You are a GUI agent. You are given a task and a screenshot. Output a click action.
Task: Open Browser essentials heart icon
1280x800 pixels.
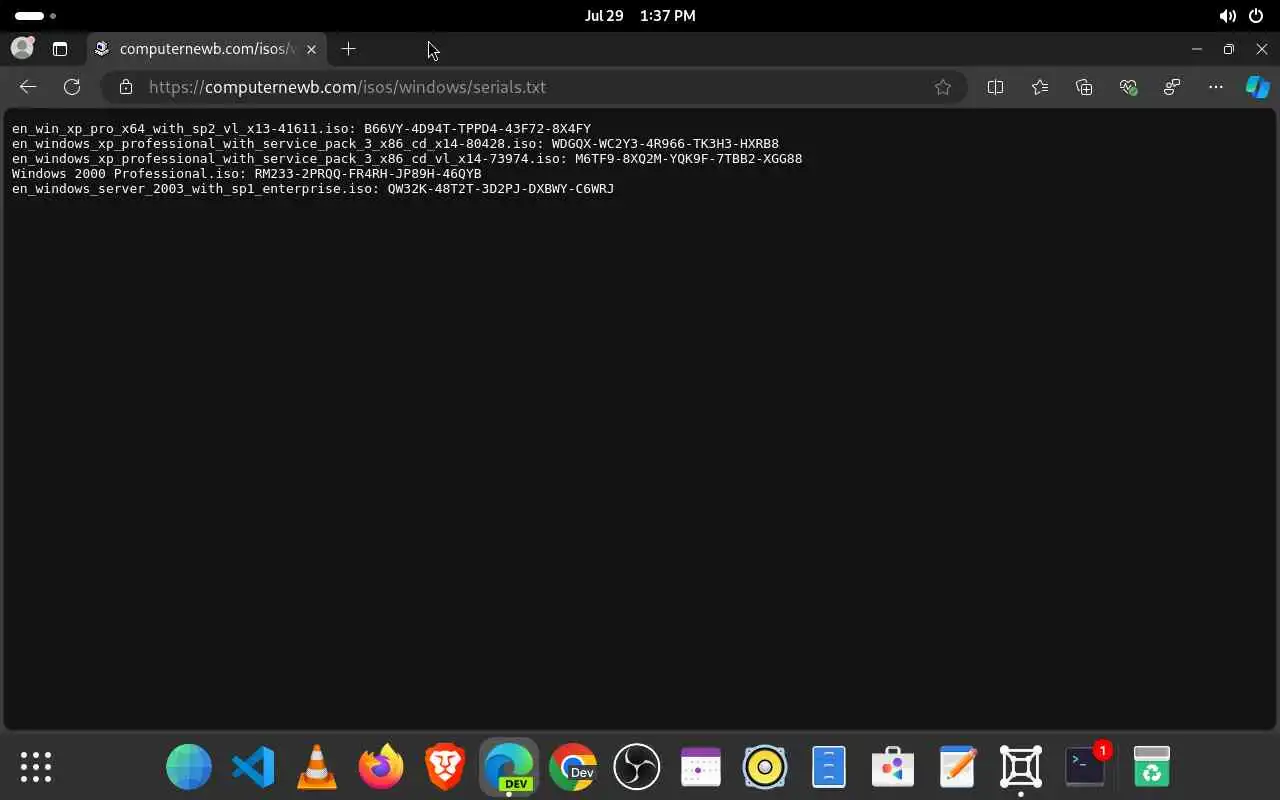click(1128, 87)
